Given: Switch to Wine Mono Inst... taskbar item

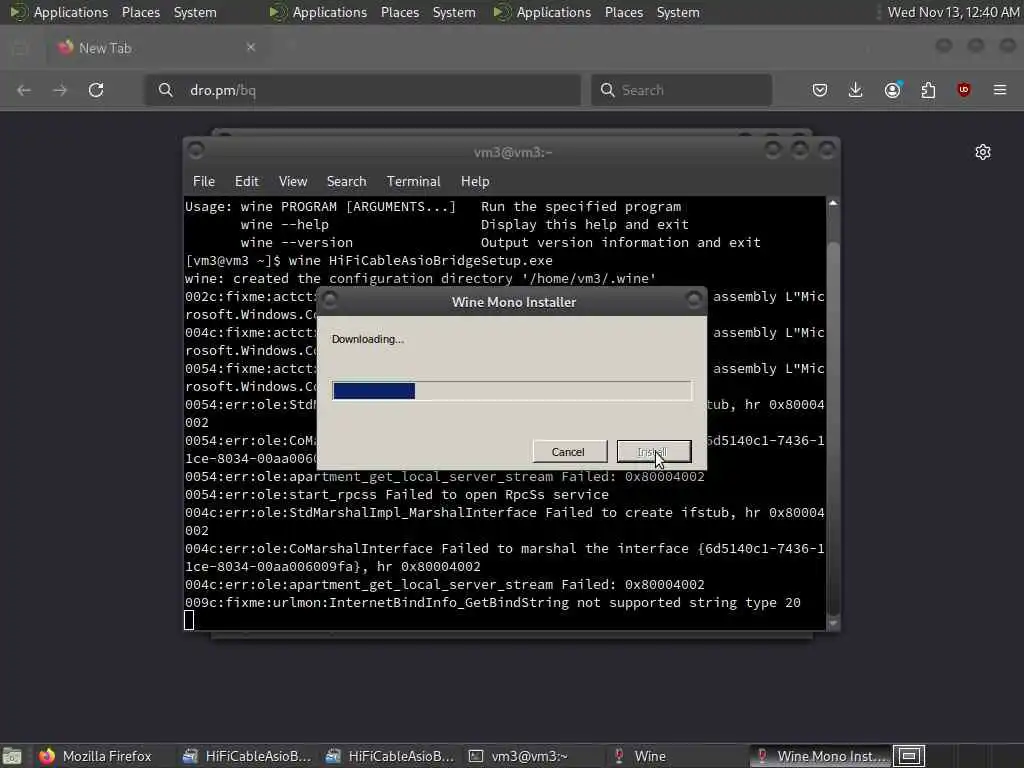Looking at the screenshot, I should 820,756.
